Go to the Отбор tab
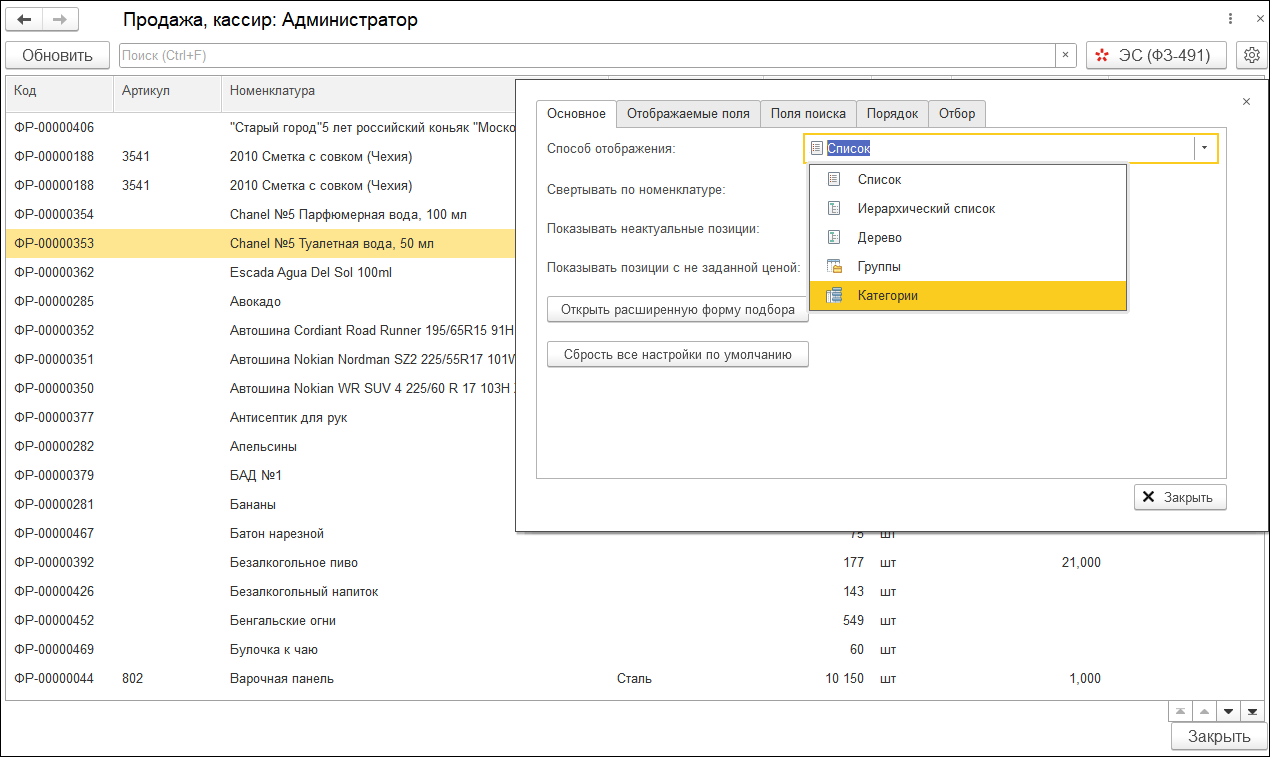This screenshot has width=1270, height=757. coord(957,114)
